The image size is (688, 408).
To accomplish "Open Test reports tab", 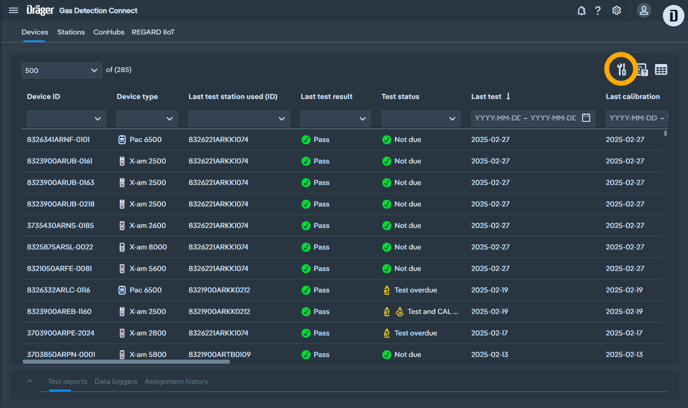I will [x=67, y=381].
